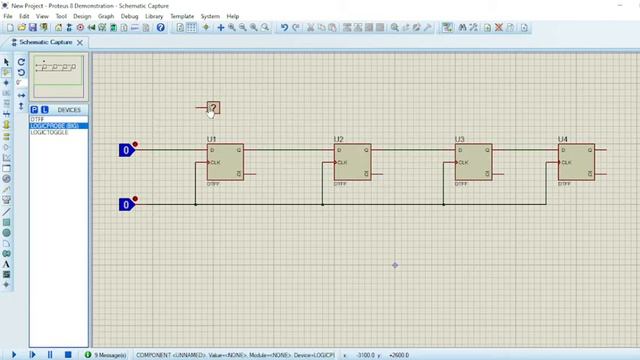This screenshot has width=640, height=360.
Task: Select the Junction dot mode tool
Action: (x=6, y=83)
